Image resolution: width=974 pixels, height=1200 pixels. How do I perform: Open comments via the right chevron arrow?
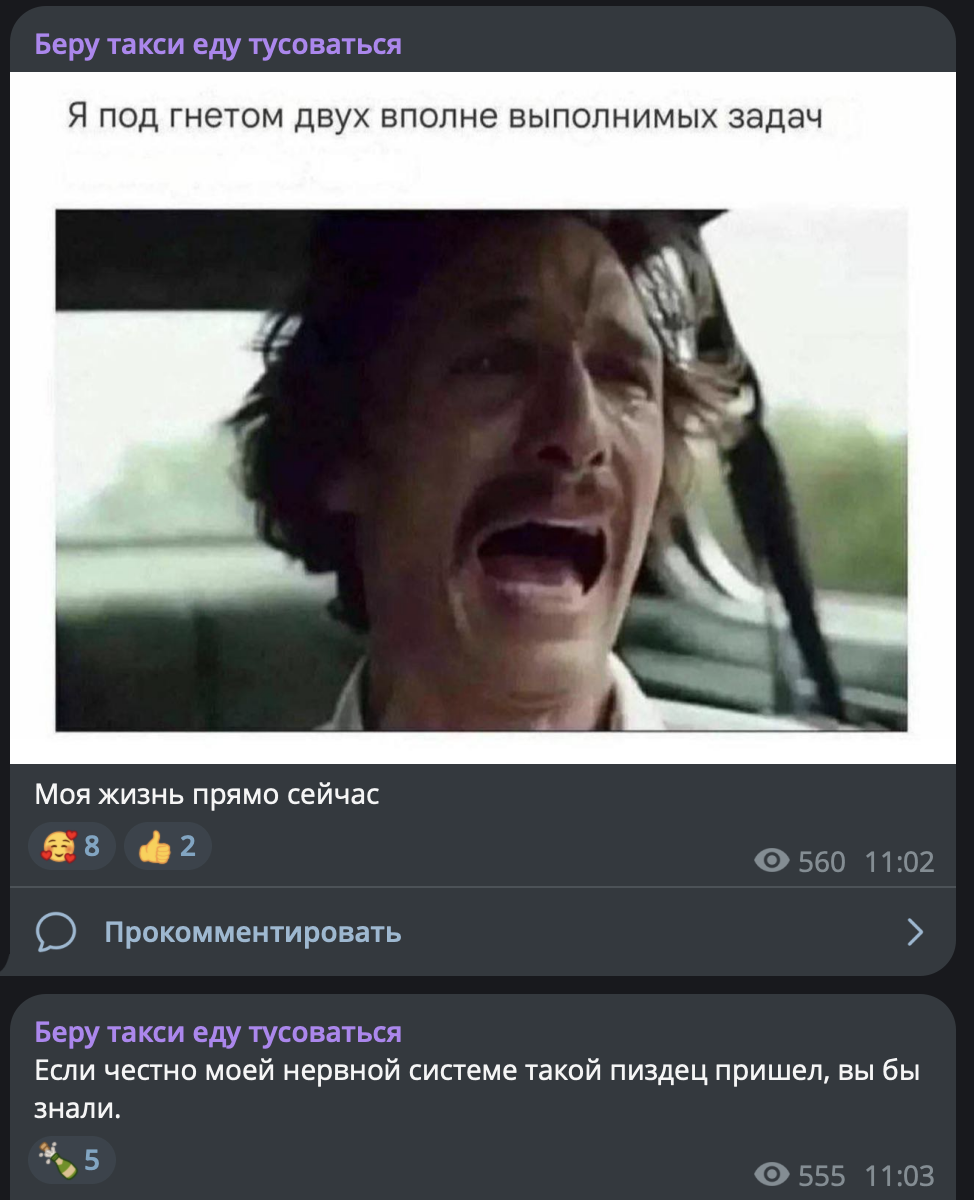(x=915, y=933)
